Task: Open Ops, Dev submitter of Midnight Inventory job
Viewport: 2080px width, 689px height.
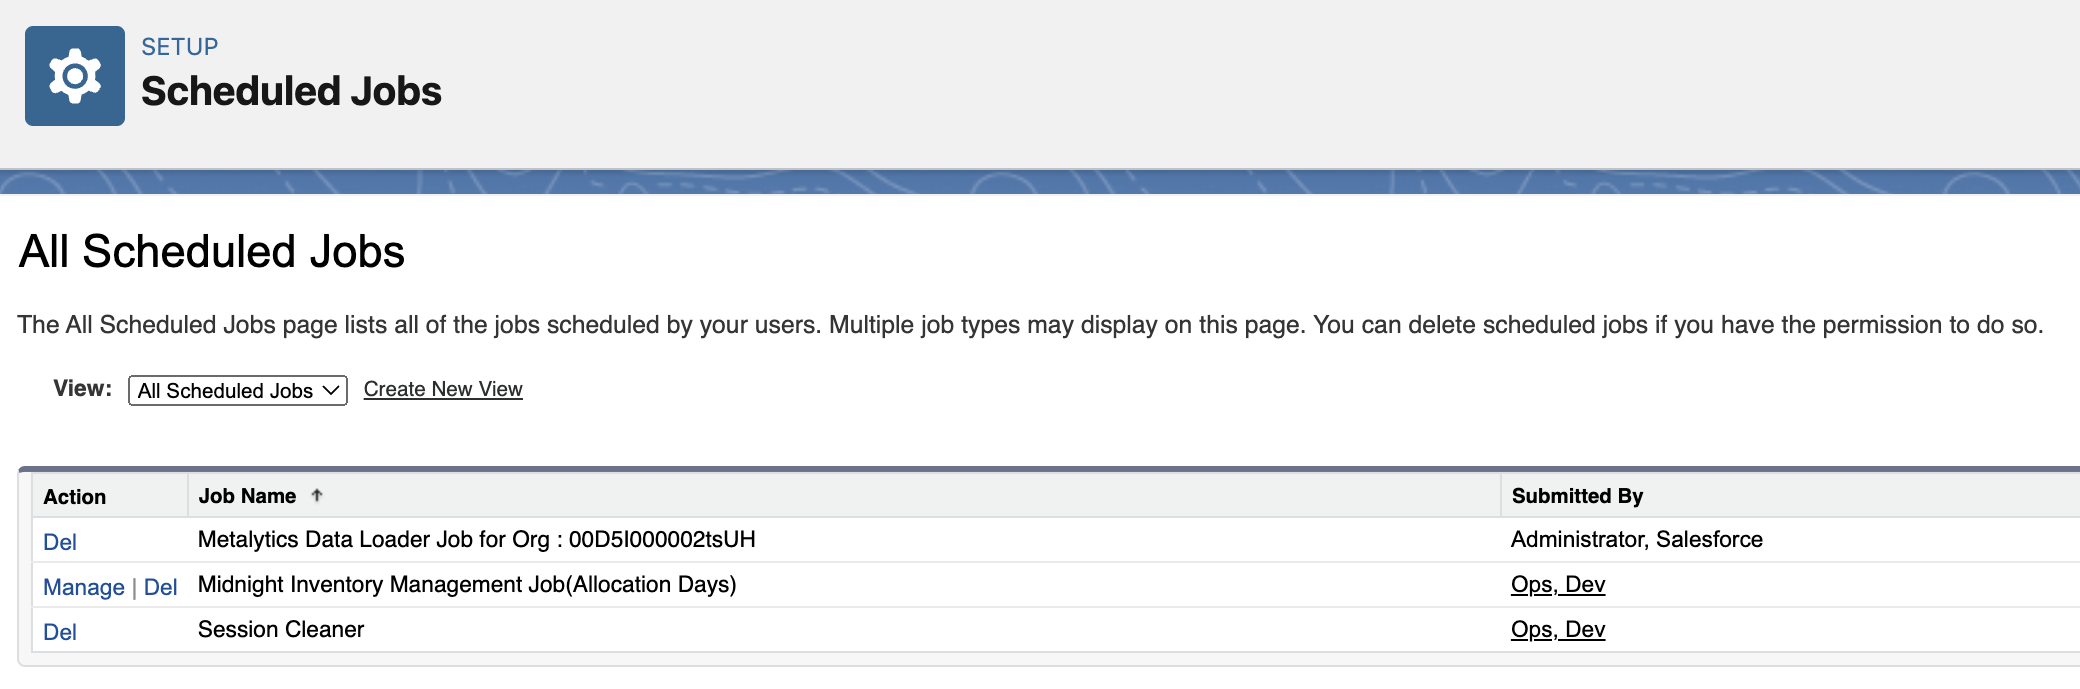Action: click(x=1557, y=584)
